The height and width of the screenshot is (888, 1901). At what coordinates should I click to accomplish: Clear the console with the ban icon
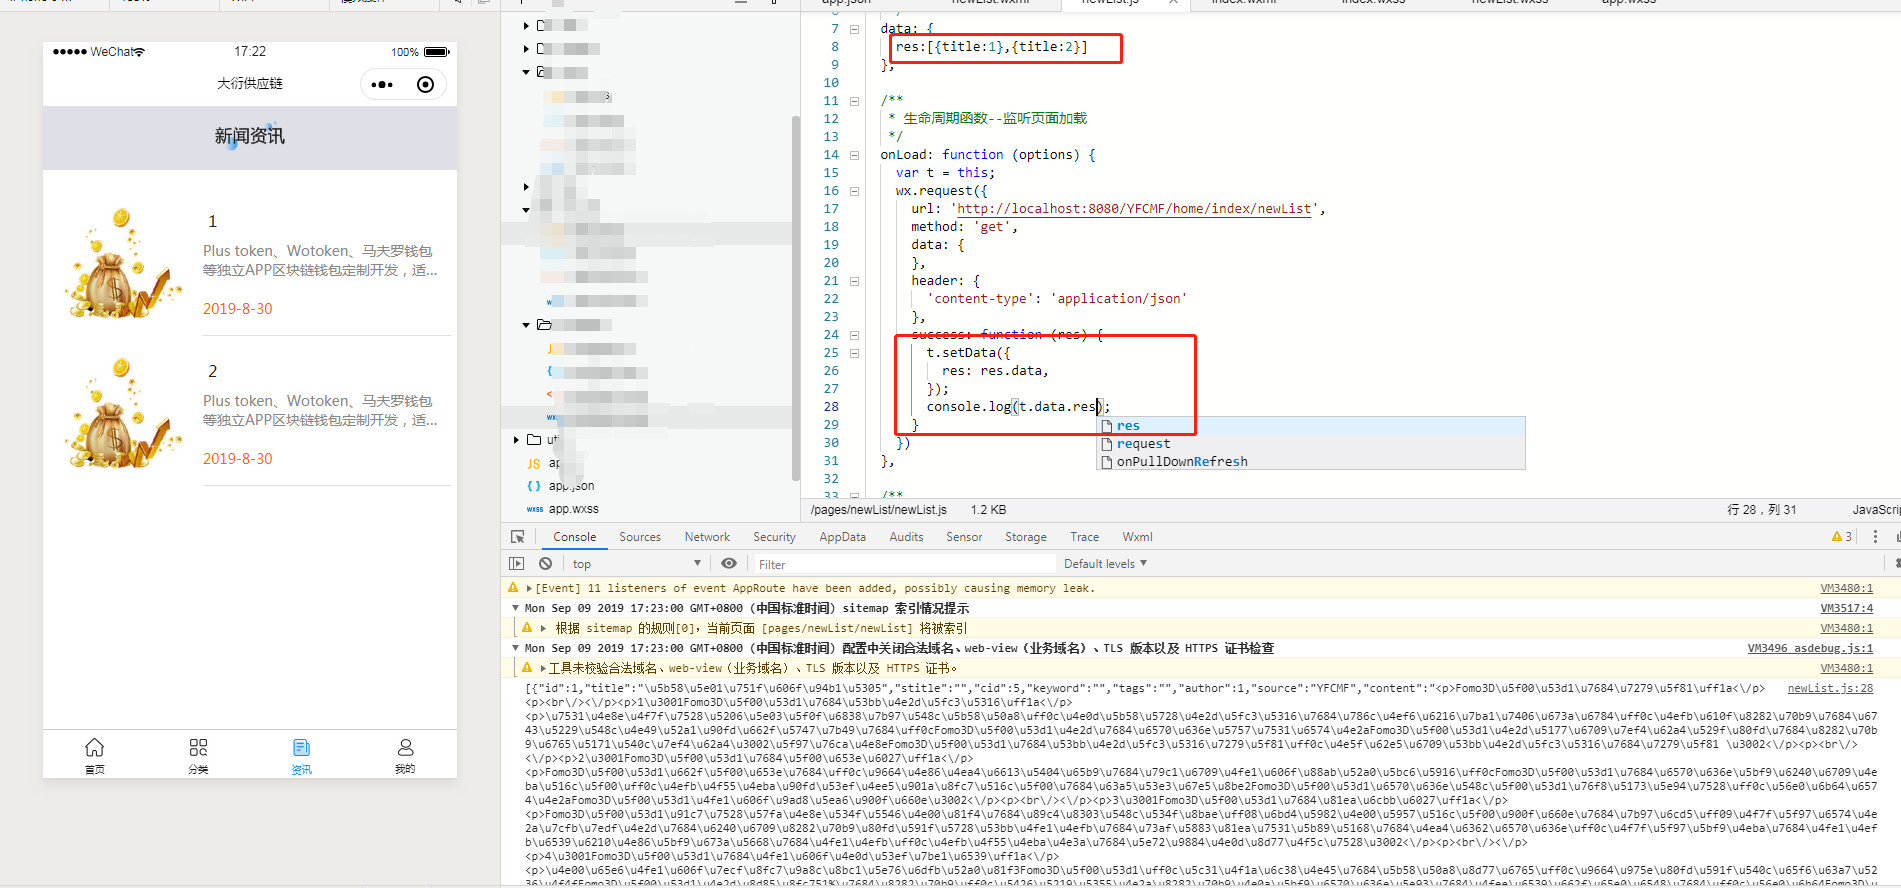coord(545,564)
